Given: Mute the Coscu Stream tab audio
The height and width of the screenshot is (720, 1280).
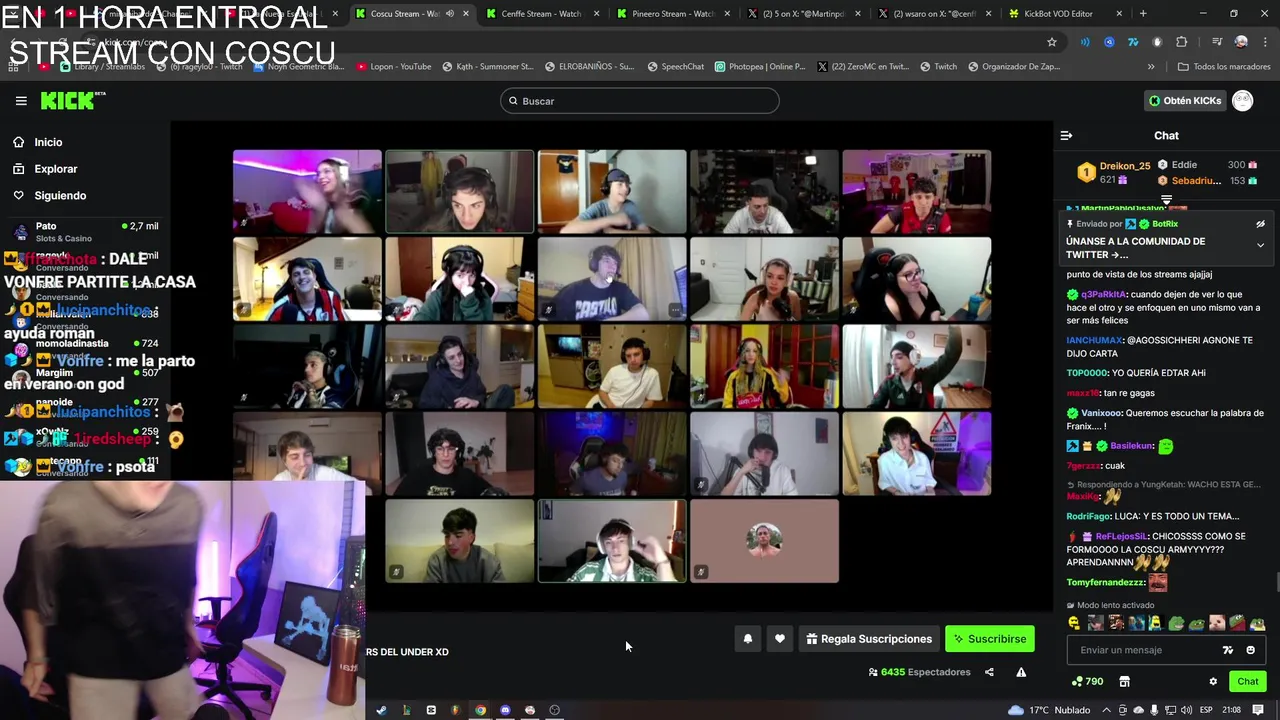Looking at the screenshot, I should [449, 14].
